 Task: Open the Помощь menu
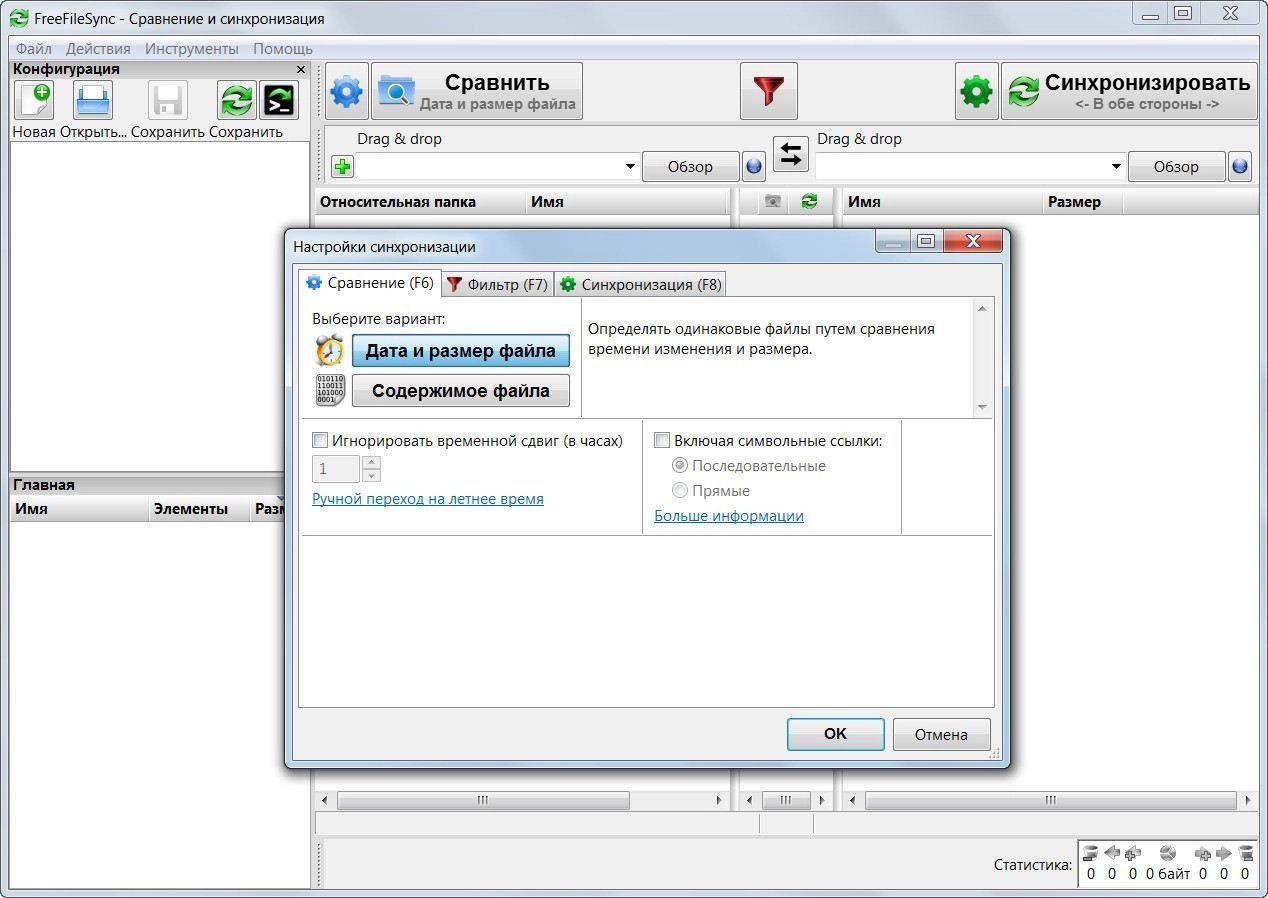point(283,48)
